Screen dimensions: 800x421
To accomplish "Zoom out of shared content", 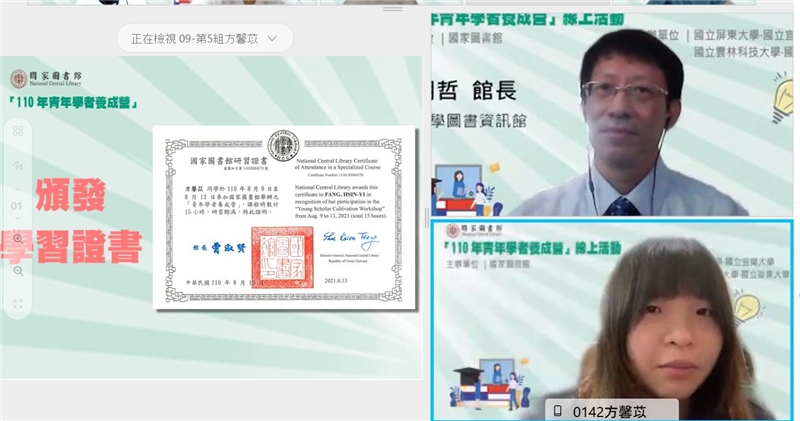I will 18,271.
